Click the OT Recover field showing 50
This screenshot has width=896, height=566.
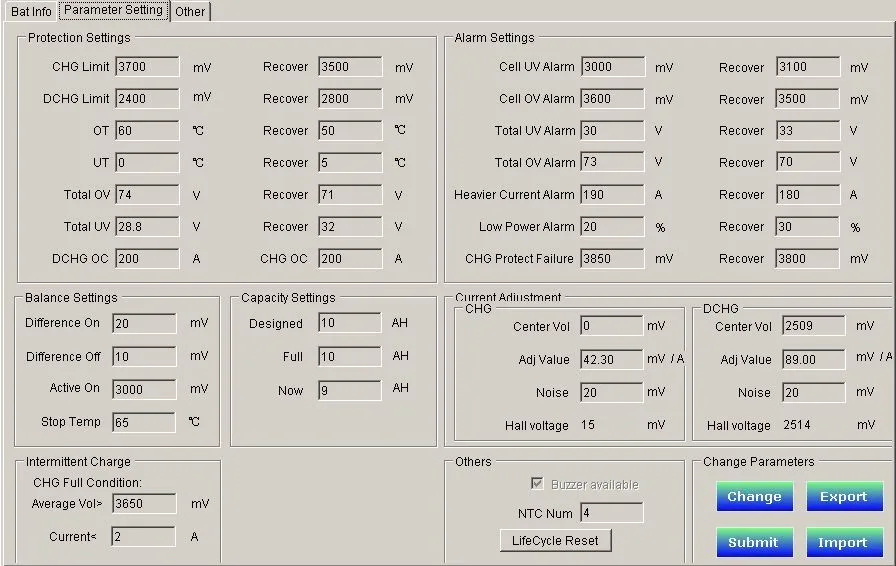[x=350, y=130]
